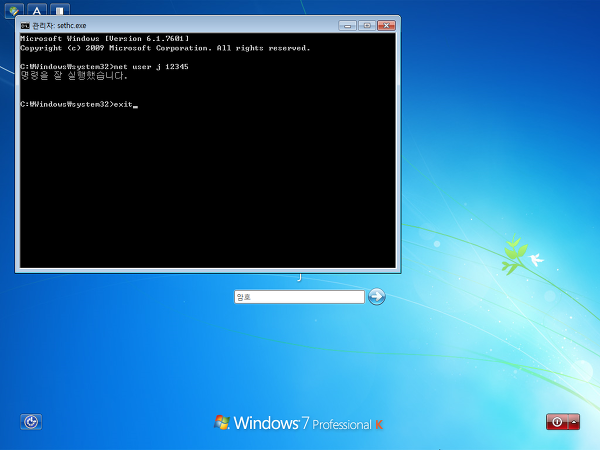Click the red shutdown power button
600x450 pixels.
pyautogui.click(x=557, y=422)
